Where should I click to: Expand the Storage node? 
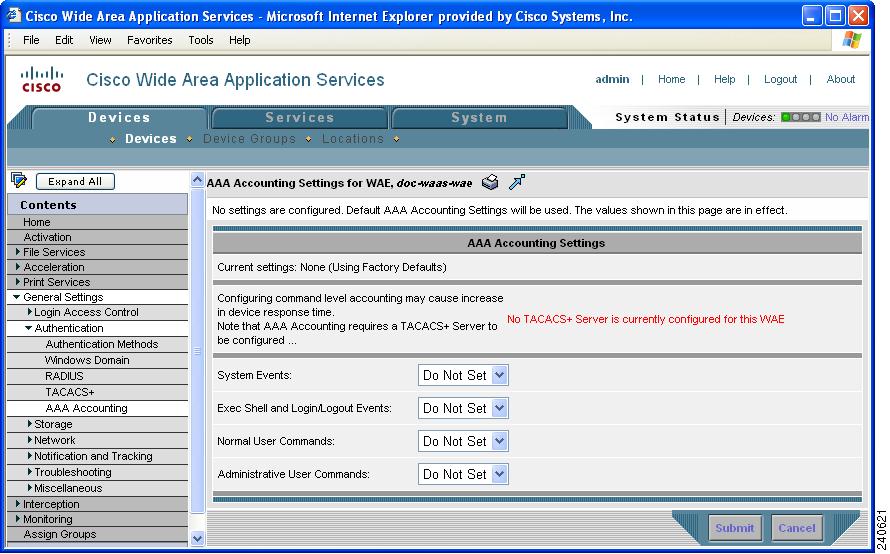click(x=30, y=423)
